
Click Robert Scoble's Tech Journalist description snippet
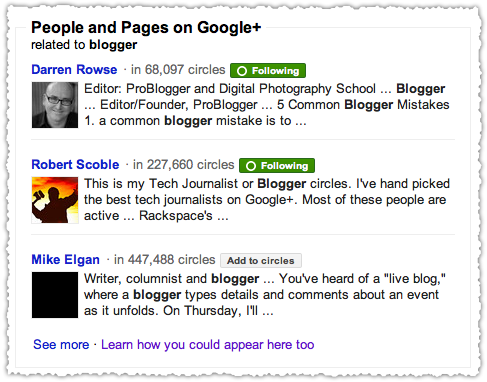[267, 200]
